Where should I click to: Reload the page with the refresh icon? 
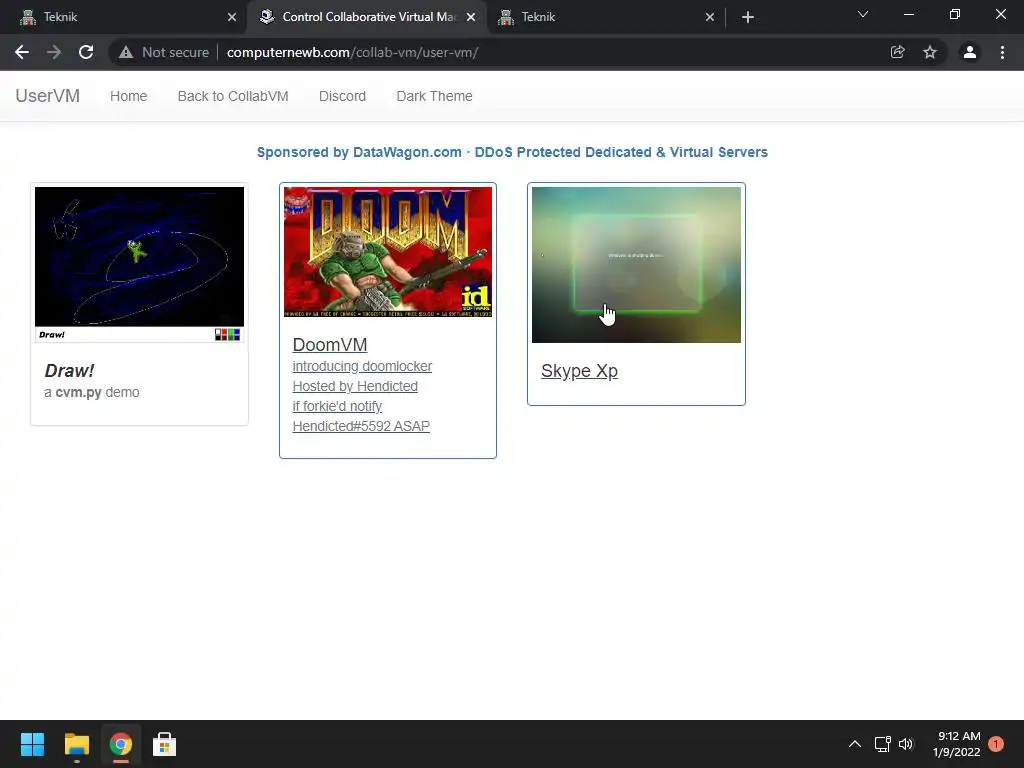[86, 52]
